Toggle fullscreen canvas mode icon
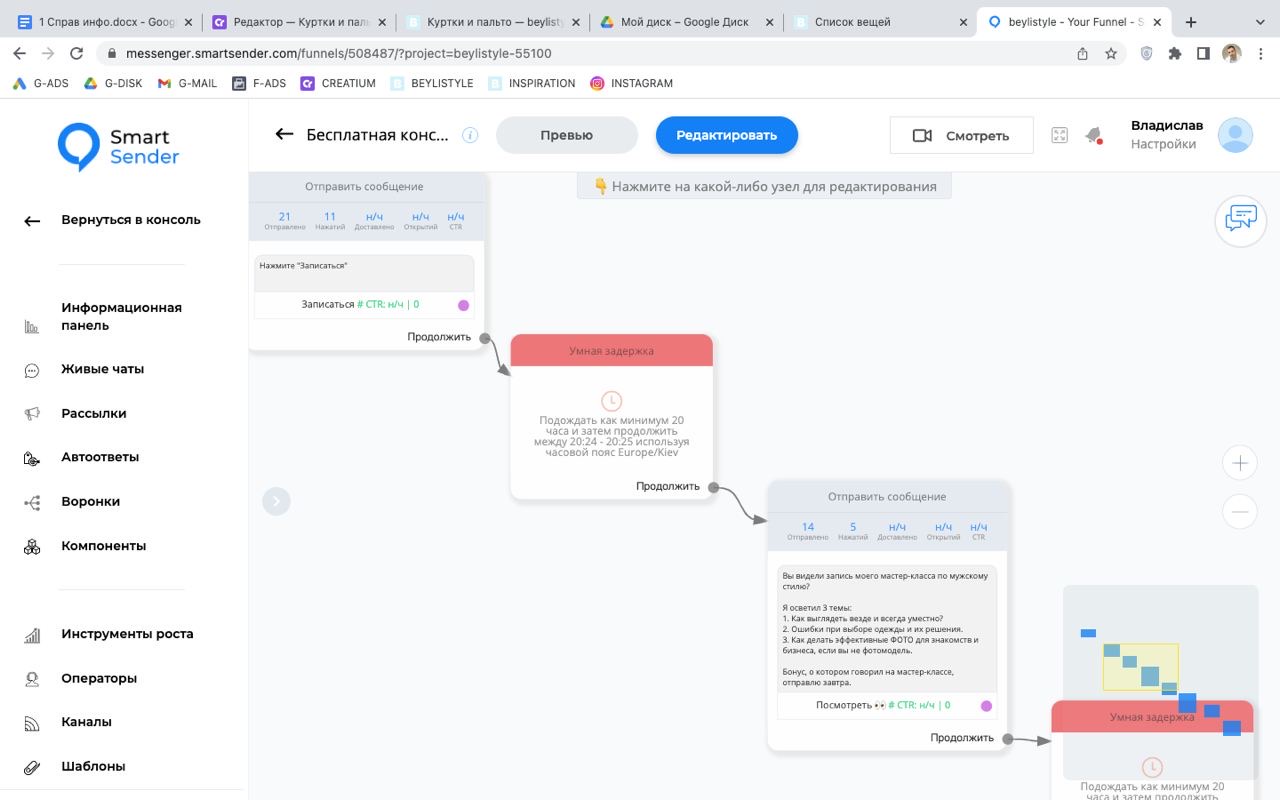 click(1060, 135)
